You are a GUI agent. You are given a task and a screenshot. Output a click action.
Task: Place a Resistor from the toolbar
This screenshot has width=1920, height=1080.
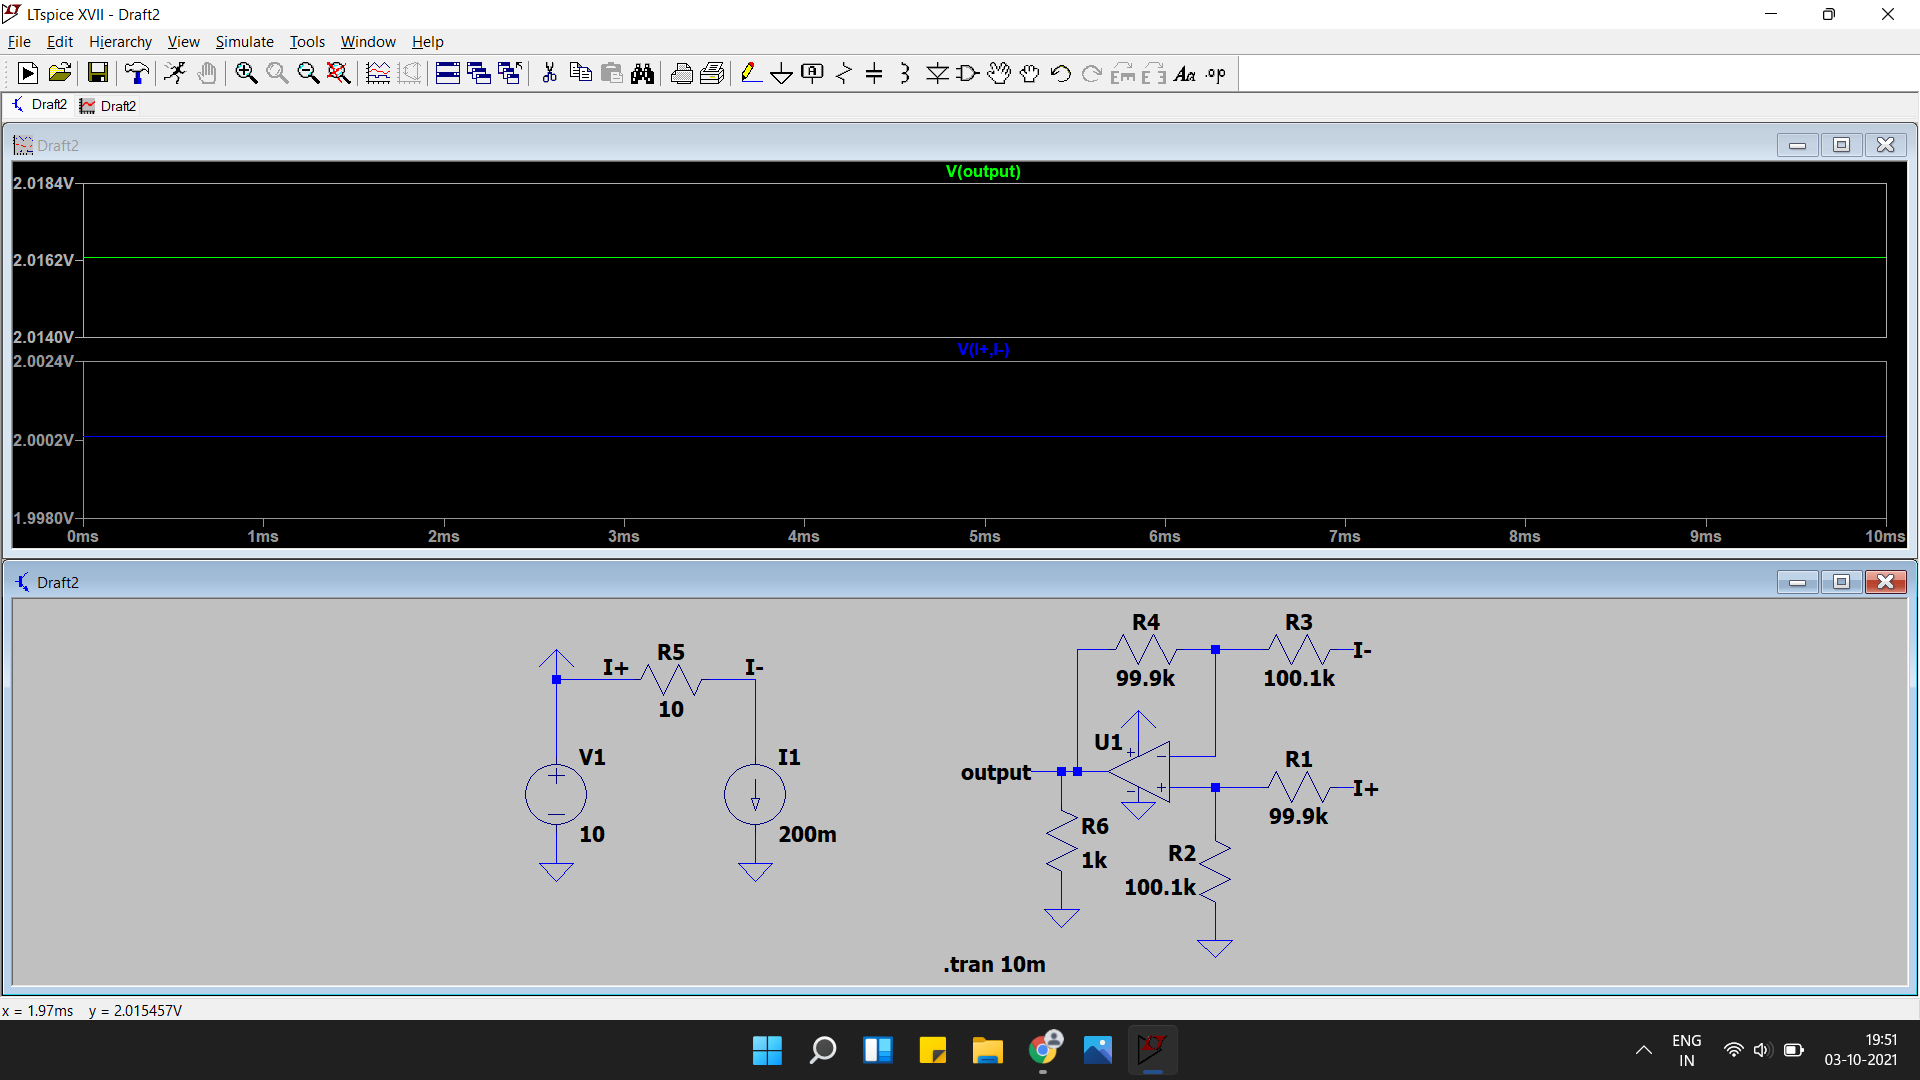844,73
